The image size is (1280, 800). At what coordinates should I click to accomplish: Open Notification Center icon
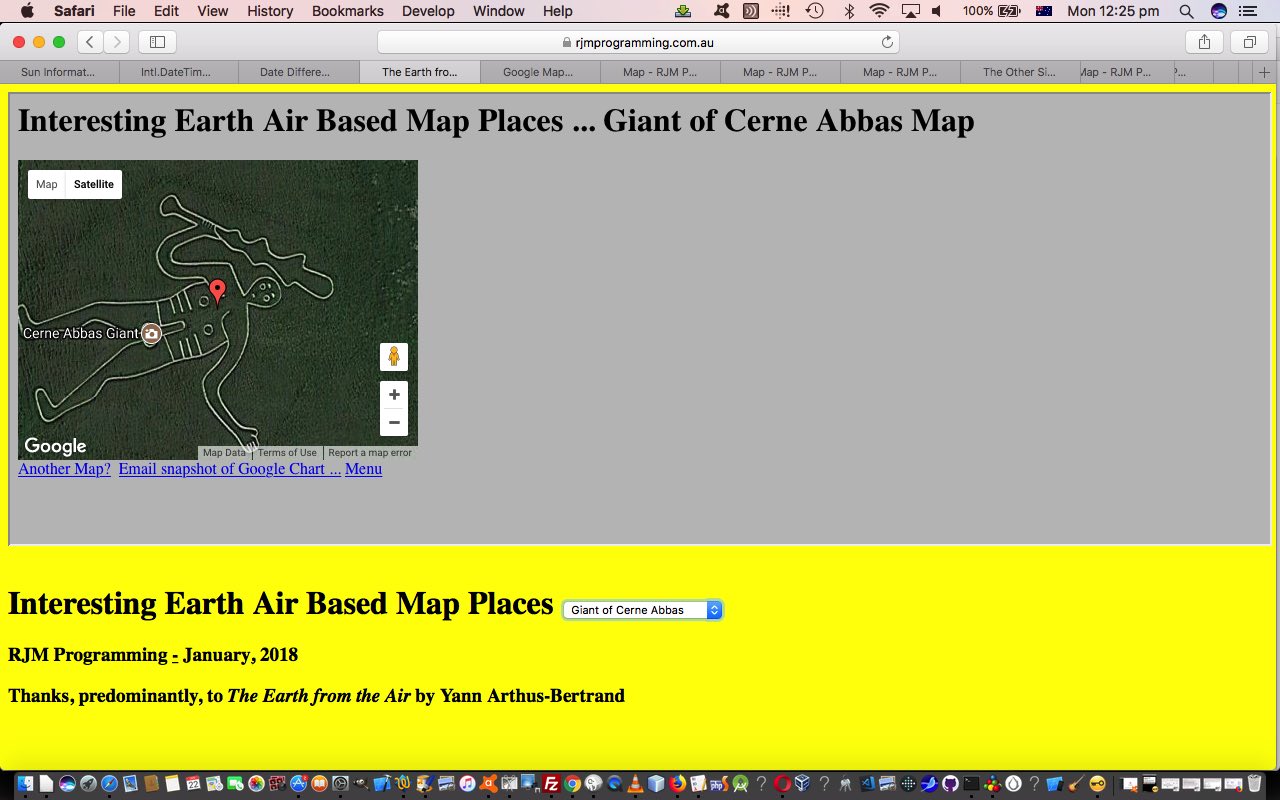tap(1247, 11)
